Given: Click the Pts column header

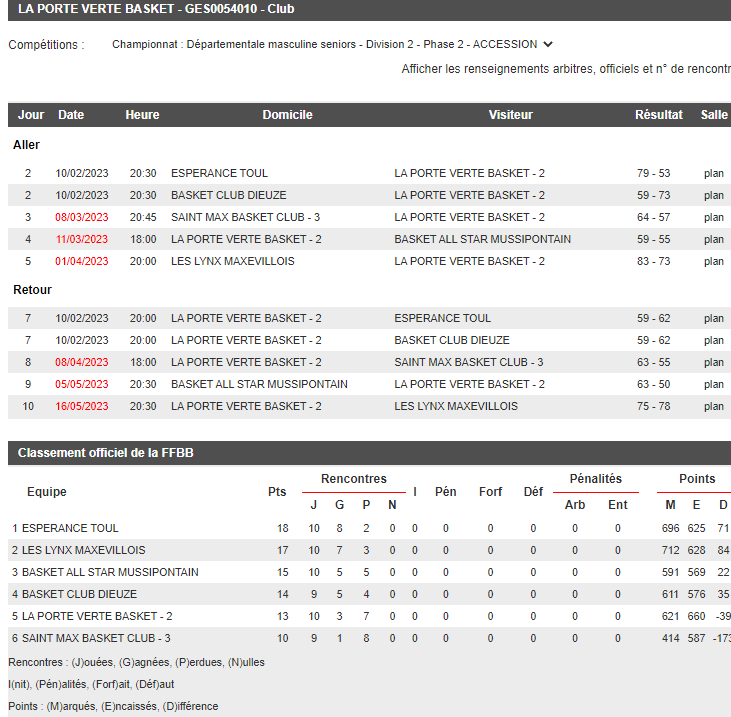Looking at the screenshot, I should coord(277,492).
